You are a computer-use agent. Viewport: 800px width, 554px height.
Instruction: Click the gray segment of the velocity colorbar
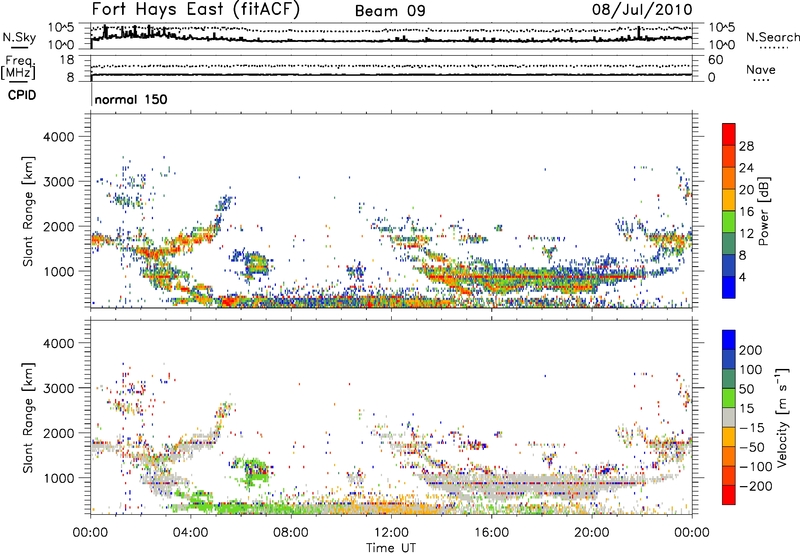tap(729, 417)
